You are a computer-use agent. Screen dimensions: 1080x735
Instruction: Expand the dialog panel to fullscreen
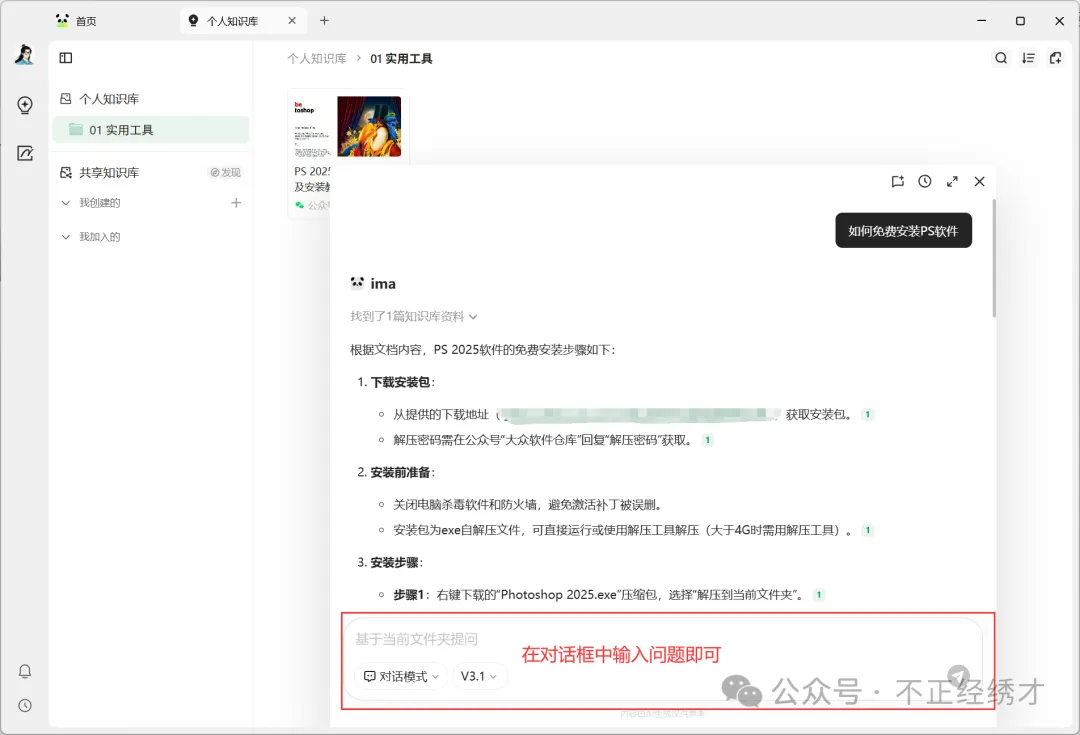click(952, 181)
